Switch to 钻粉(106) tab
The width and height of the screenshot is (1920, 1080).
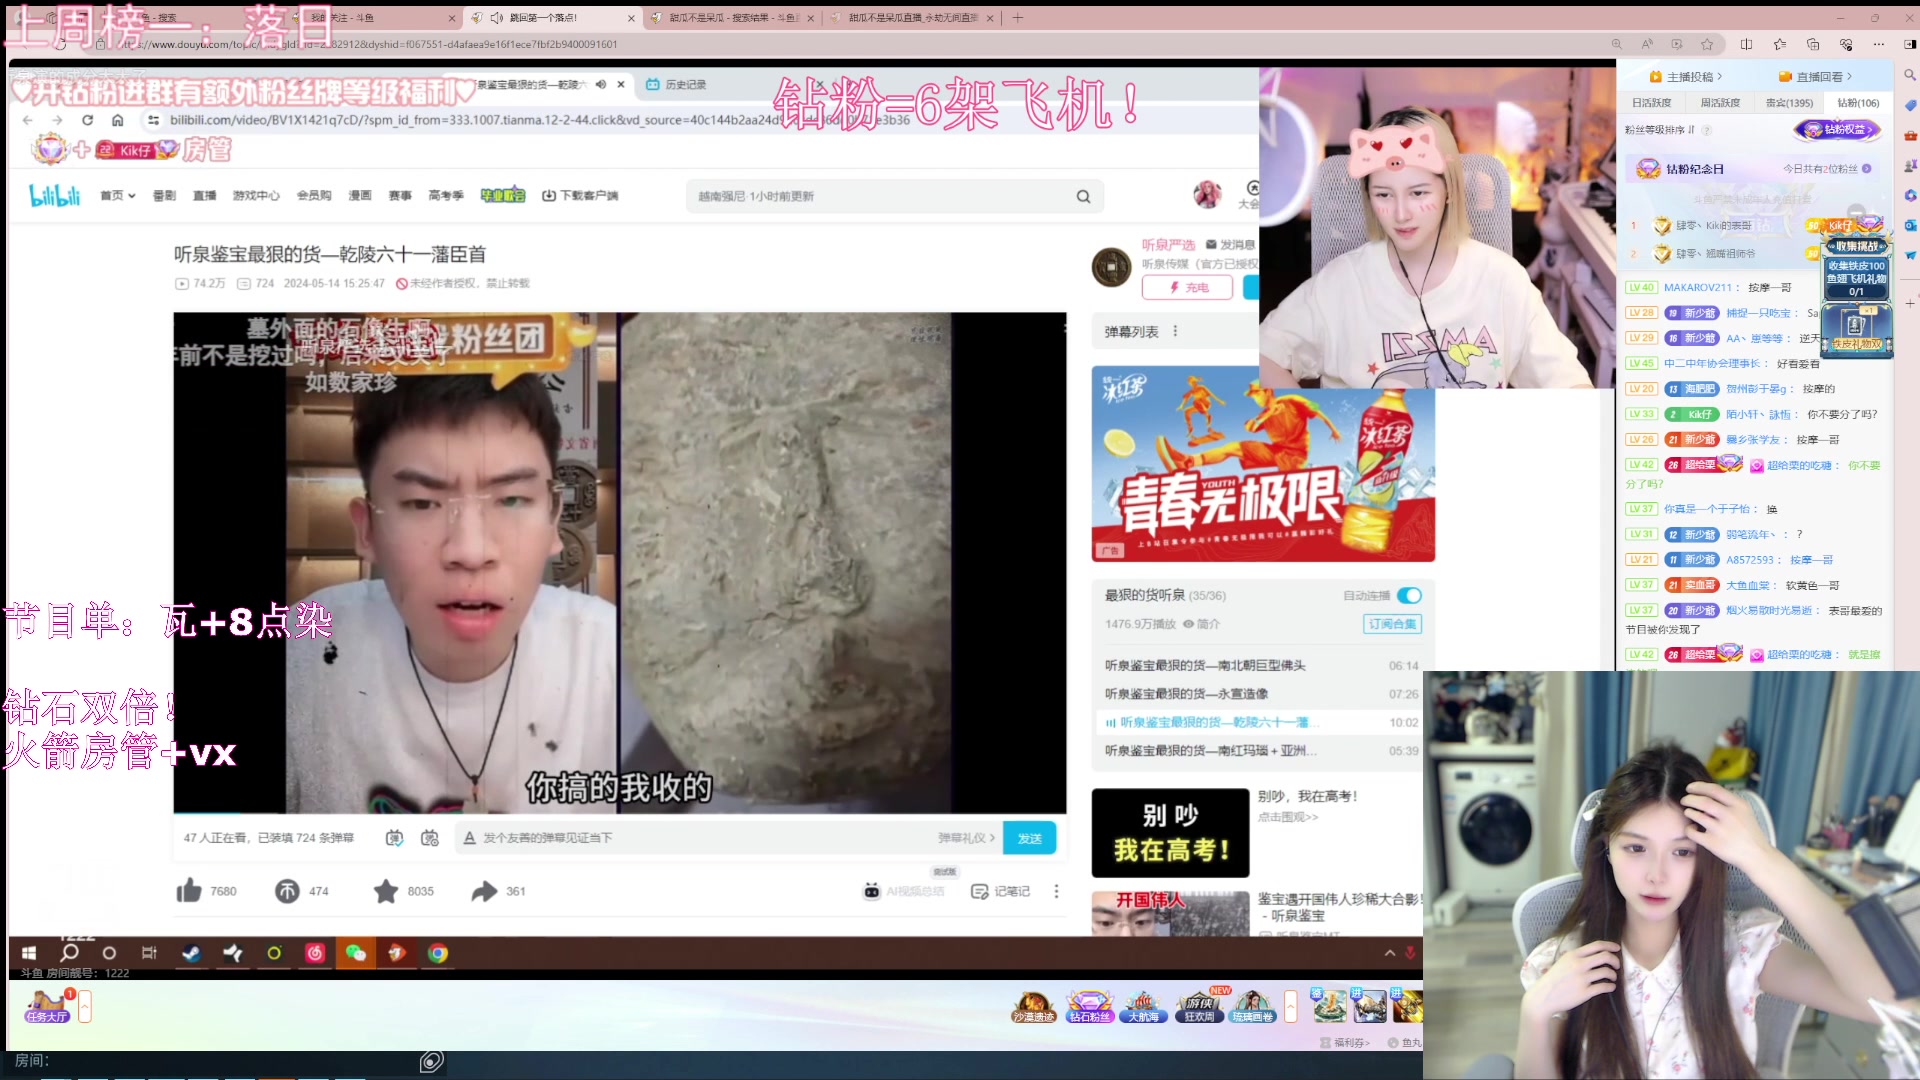1858,103
